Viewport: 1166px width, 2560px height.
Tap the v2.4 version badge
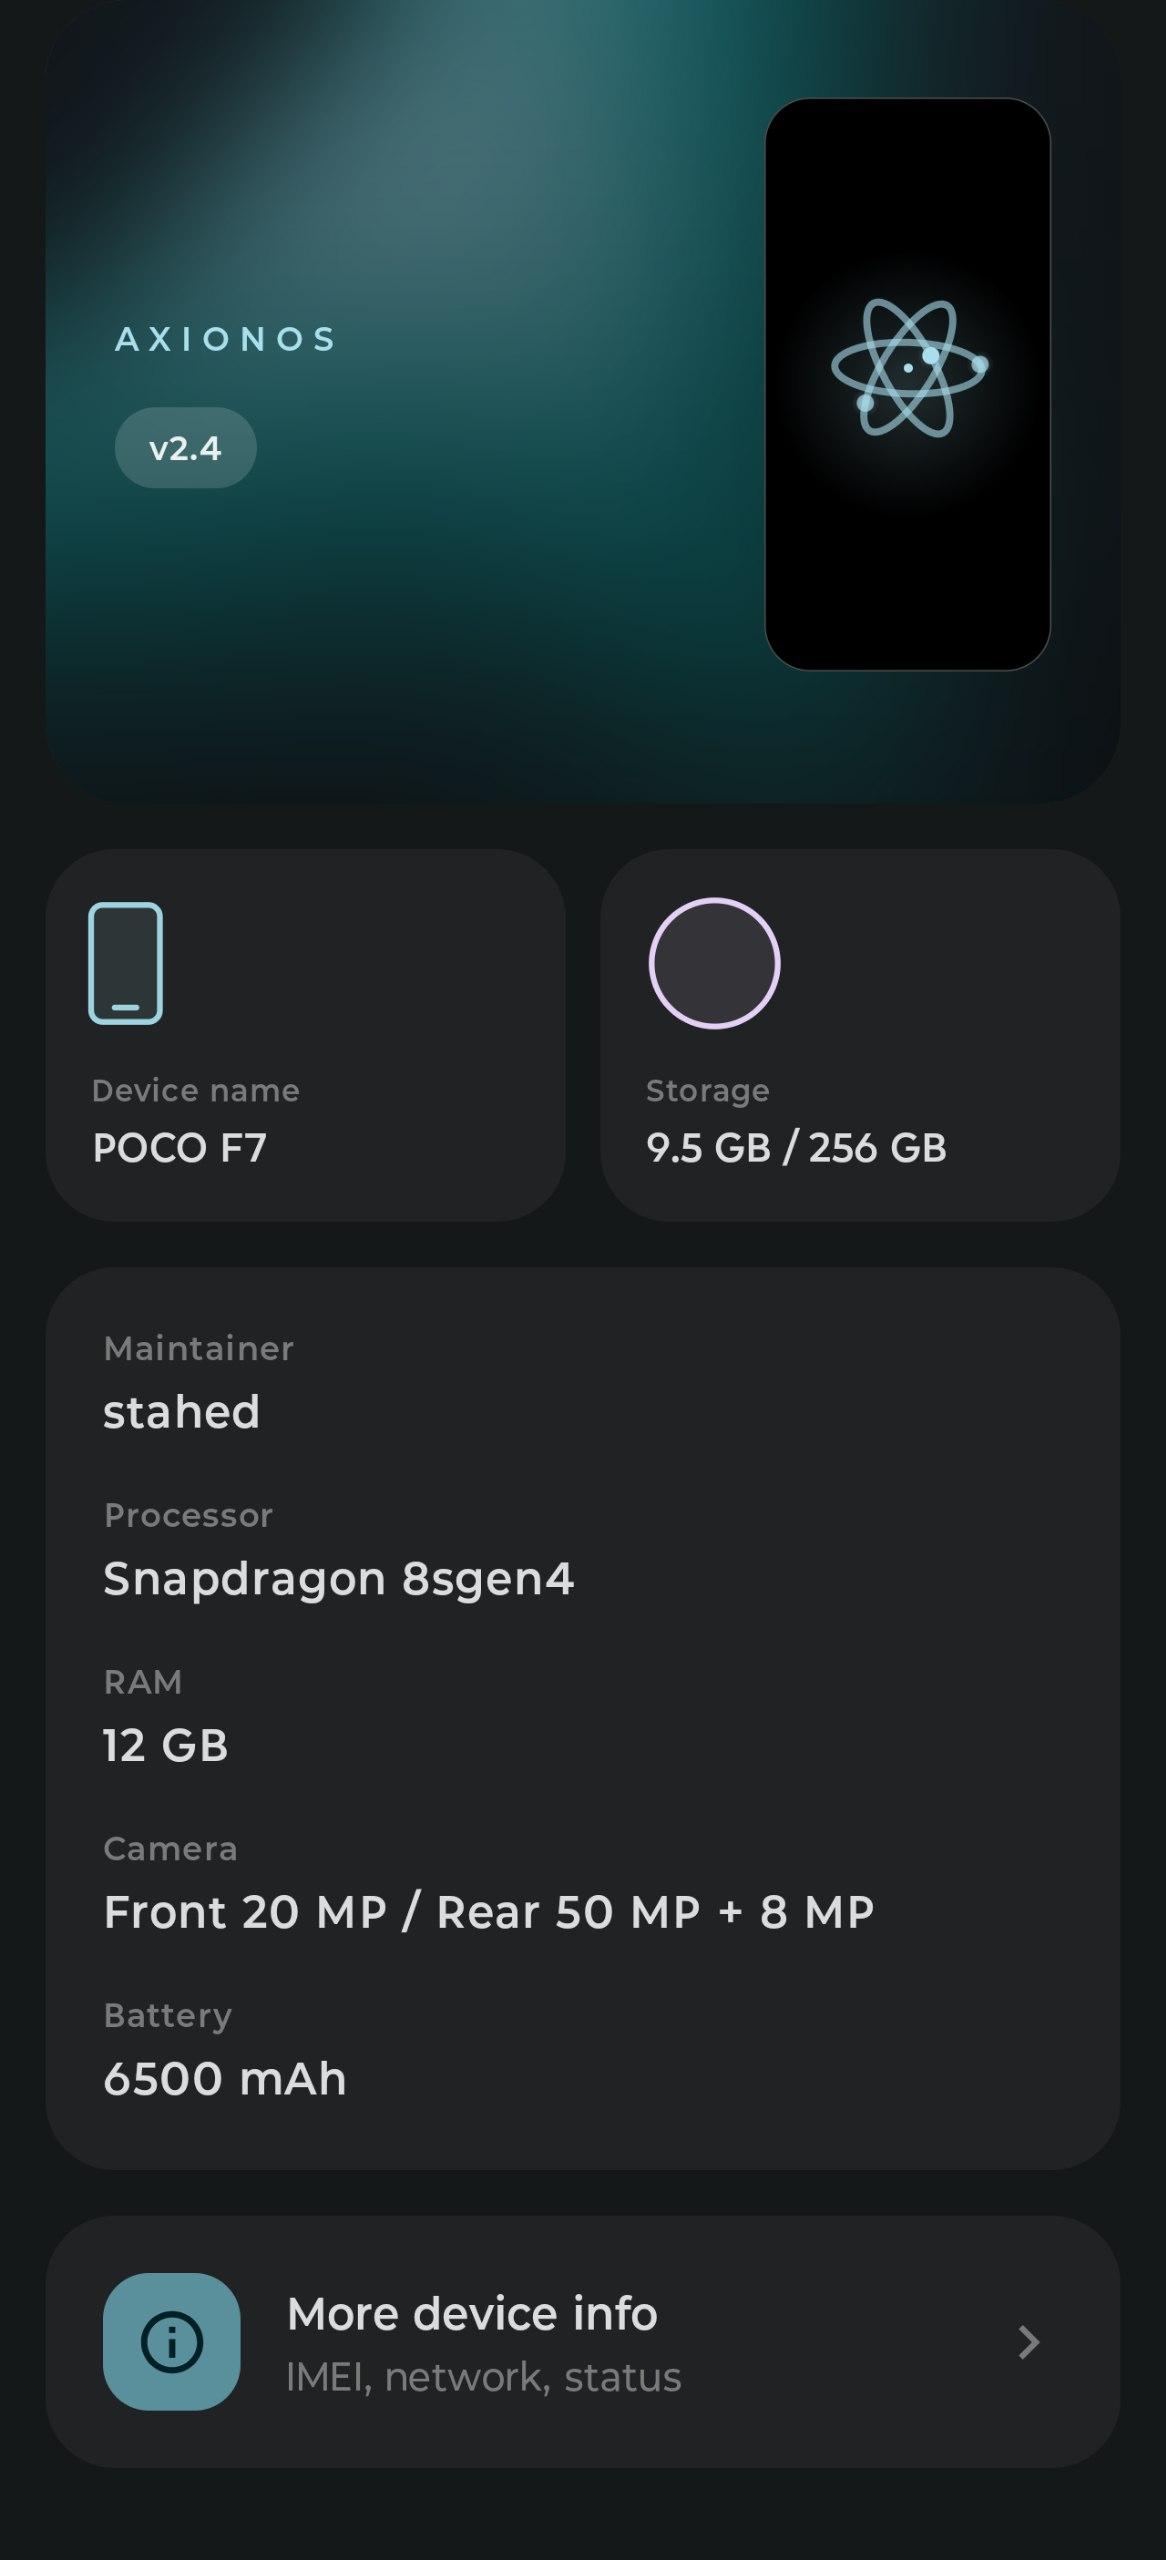pyautogui.click(x=185, y=448)
